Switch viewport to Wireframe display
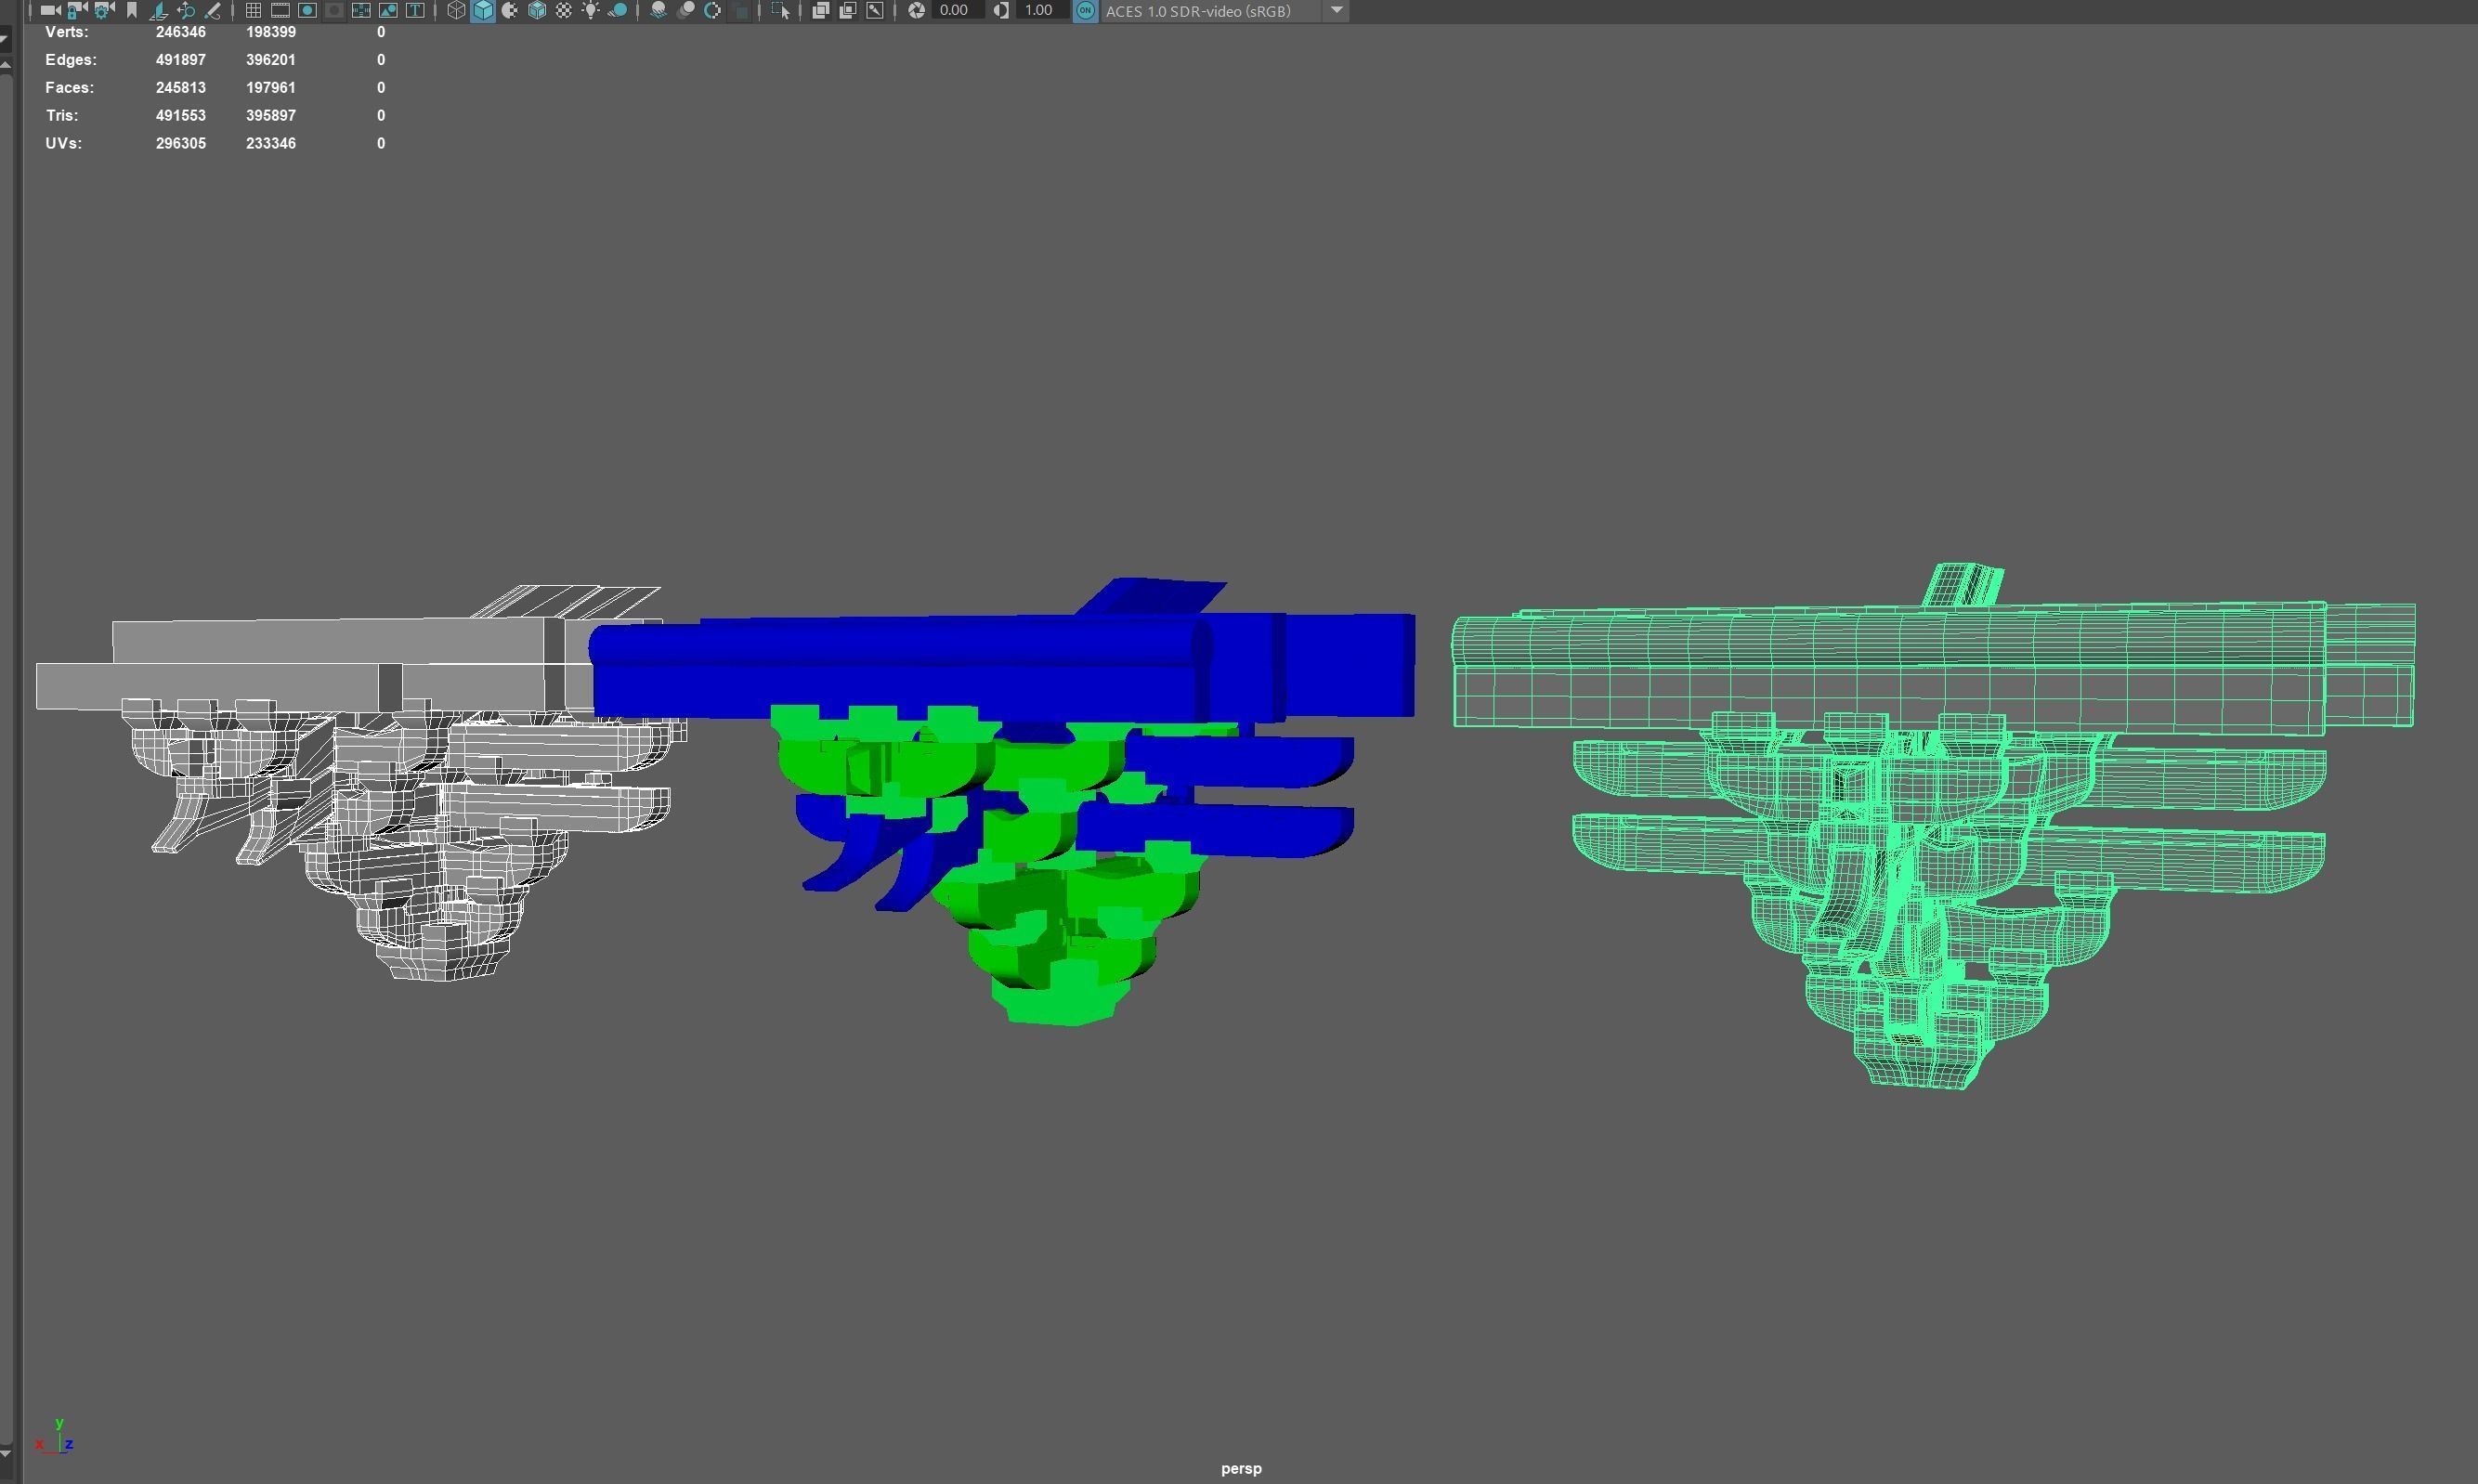Viewport: 2478px width, 1484px height. pyautogui.click(x=456, y=11)
